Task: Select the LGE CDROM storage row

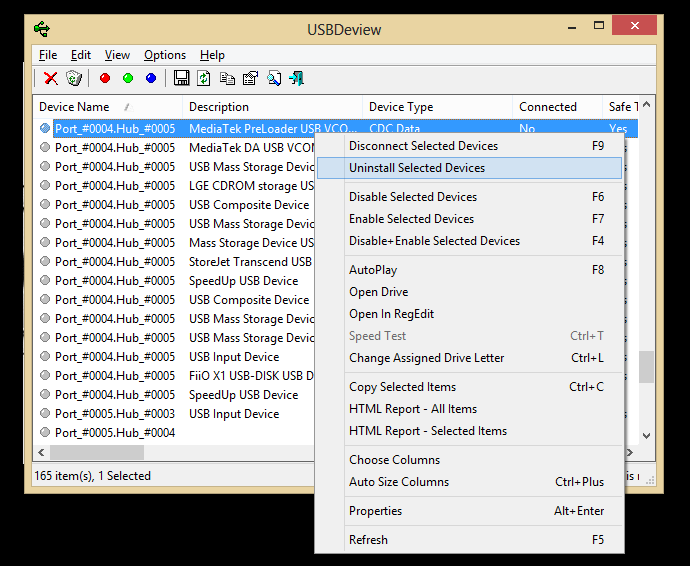Action: point(174,186)
